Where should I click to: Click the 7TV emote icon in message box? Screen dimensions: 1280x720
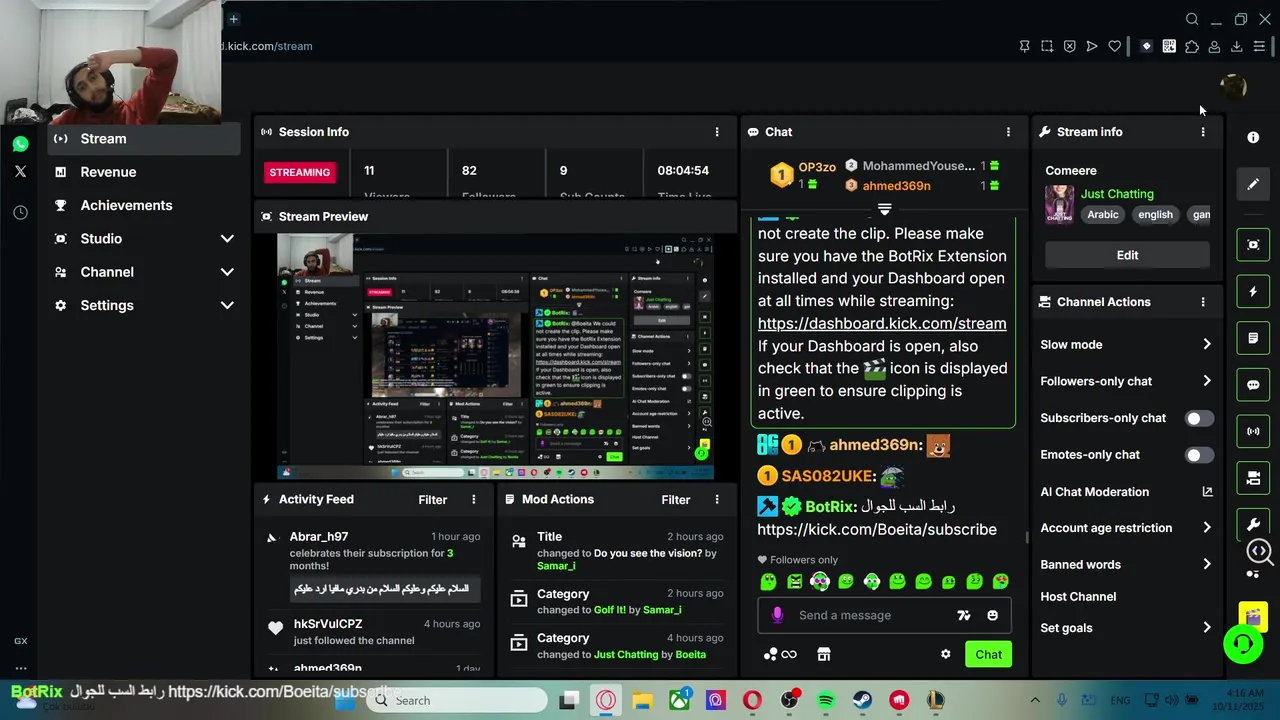coord(964,615)
